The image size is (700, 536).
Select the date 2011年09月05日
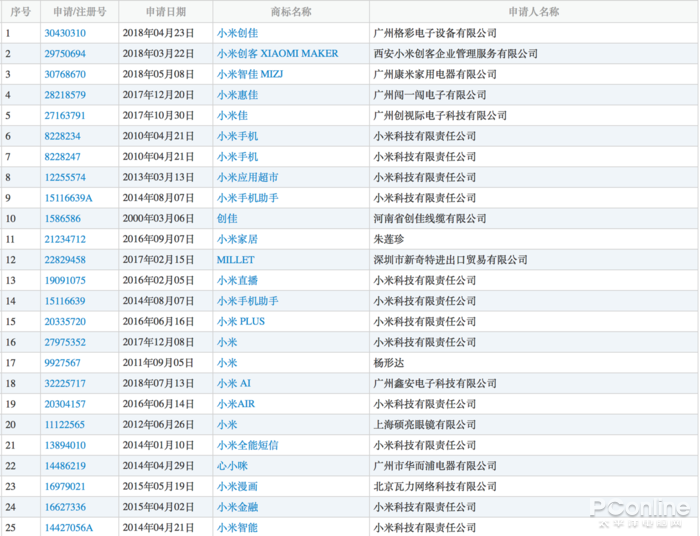(158, 363)
